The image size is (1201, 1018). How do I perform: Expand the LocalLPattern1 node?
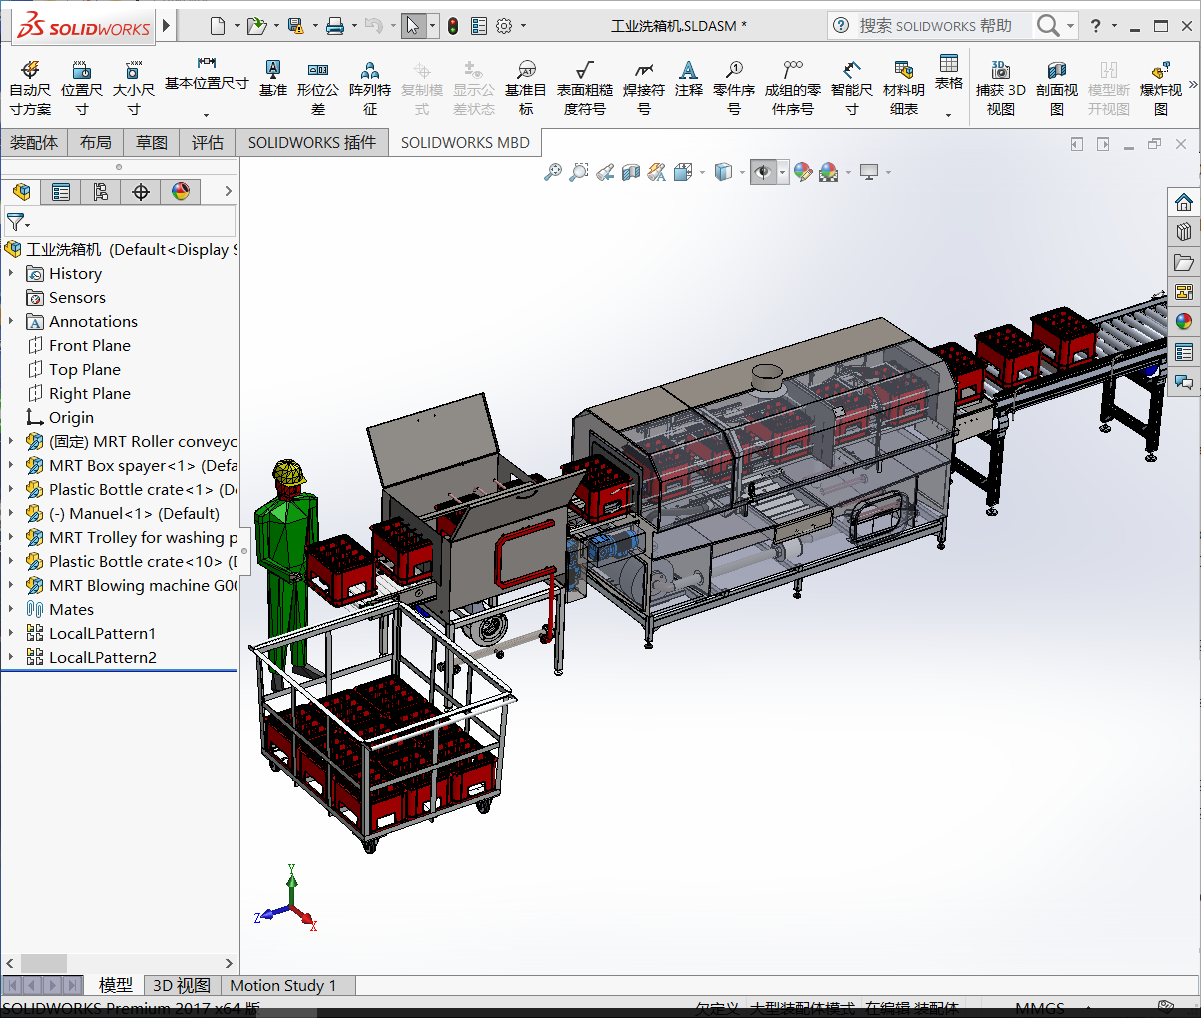11,633
